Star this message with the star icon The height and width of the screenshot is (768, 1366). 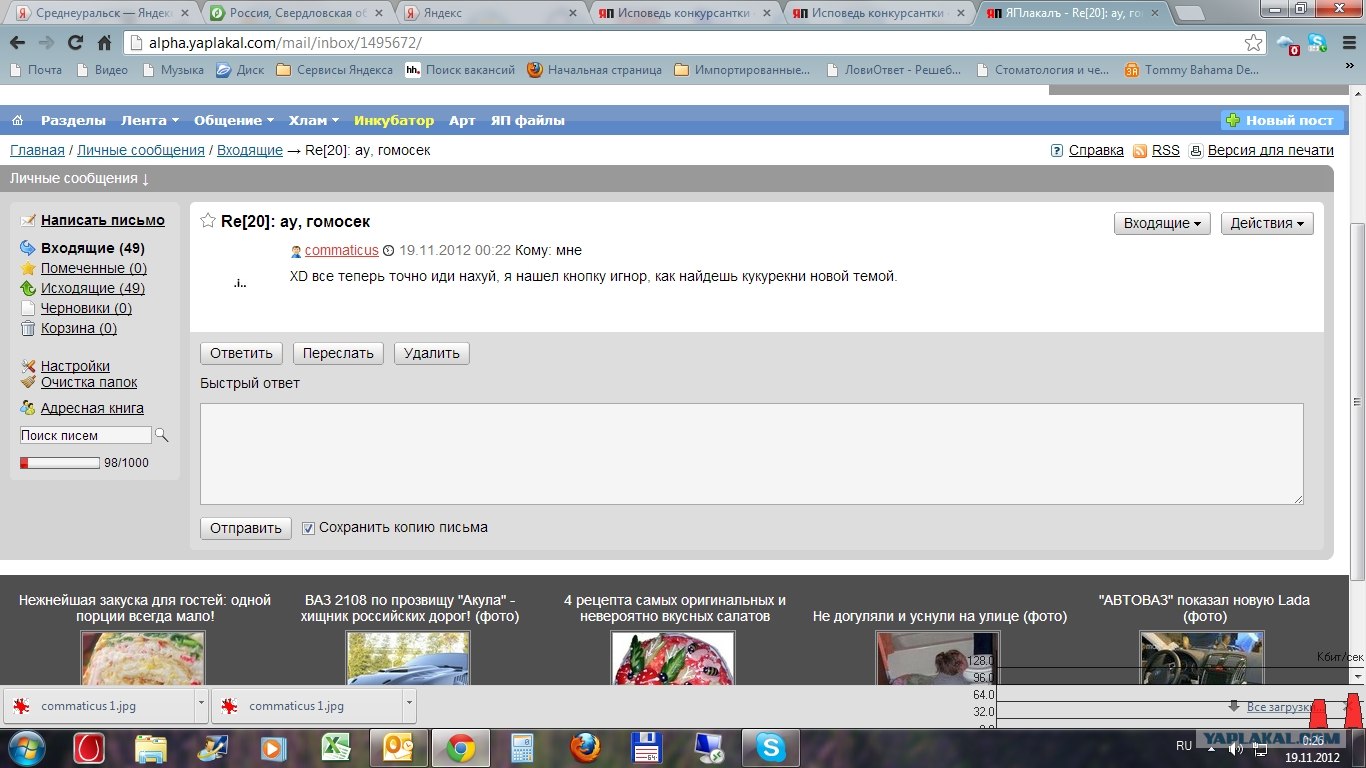[208, 221]
